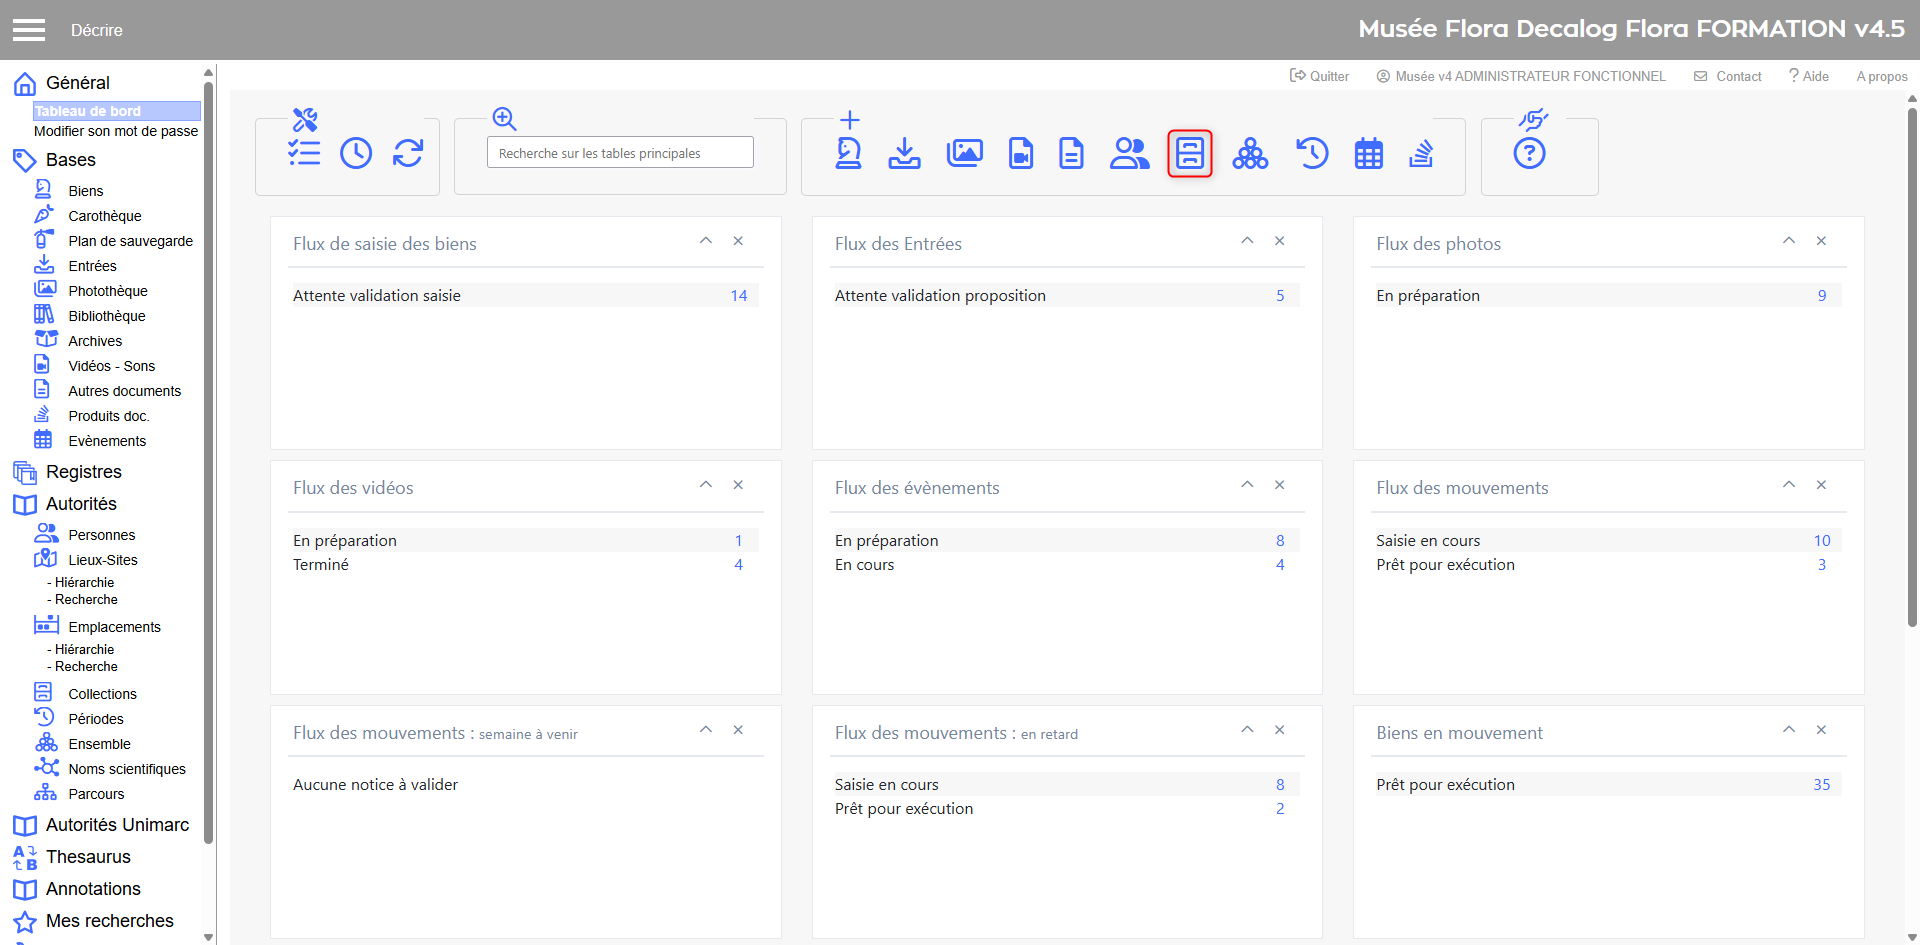1920x945 pixels.
Task: Click the main tables search field
Action: tap(620, 153)
